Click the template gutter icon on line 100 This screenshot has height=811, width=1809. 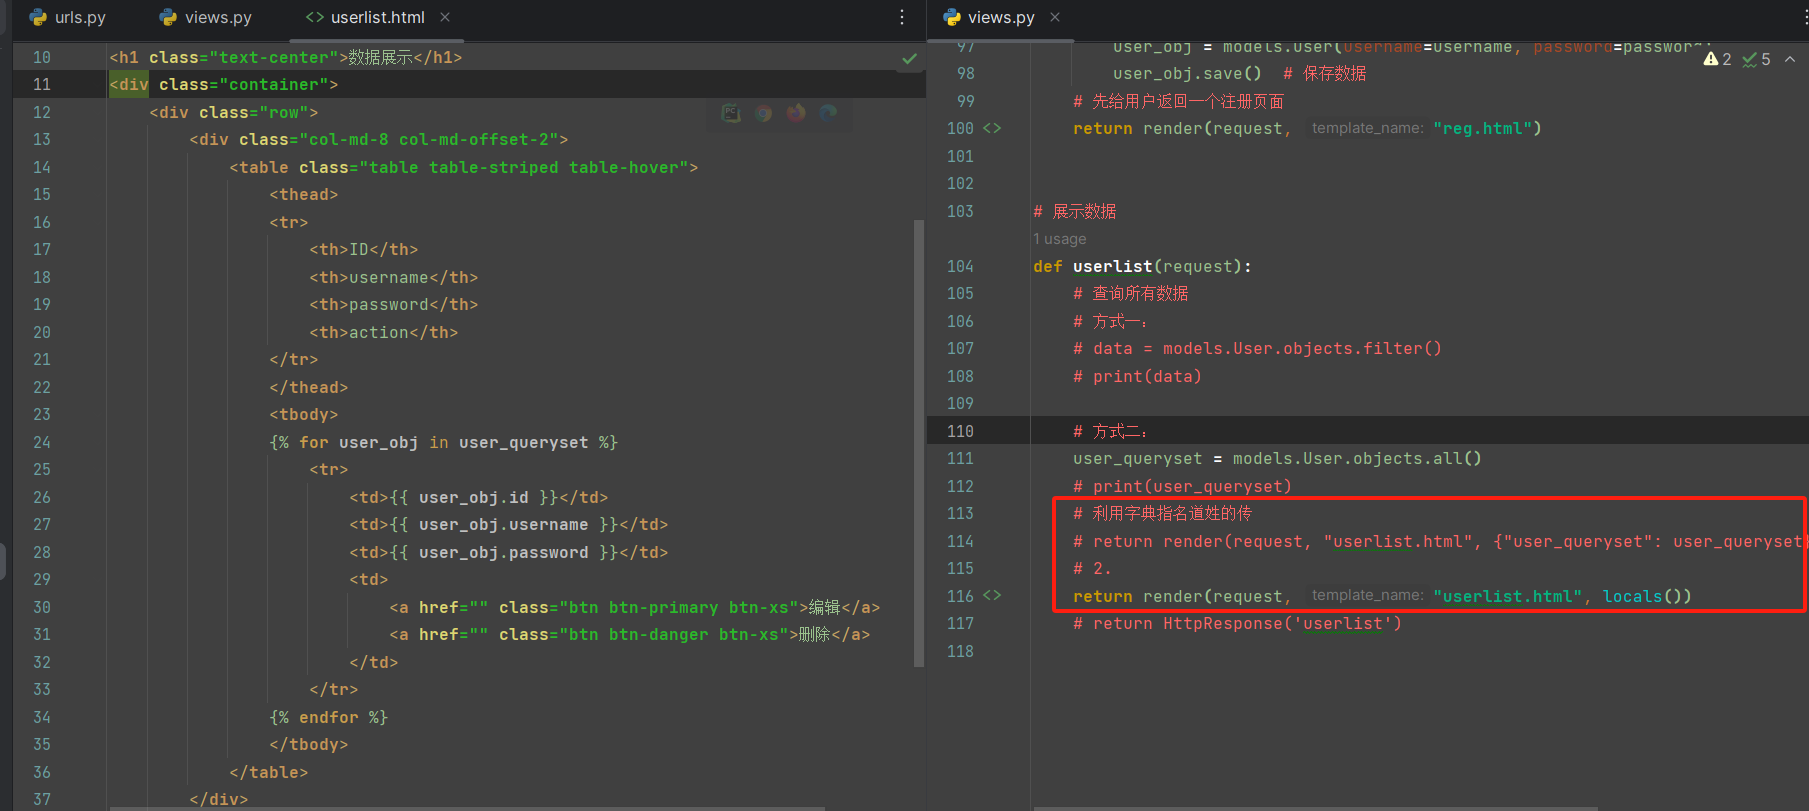pos(991,128)
